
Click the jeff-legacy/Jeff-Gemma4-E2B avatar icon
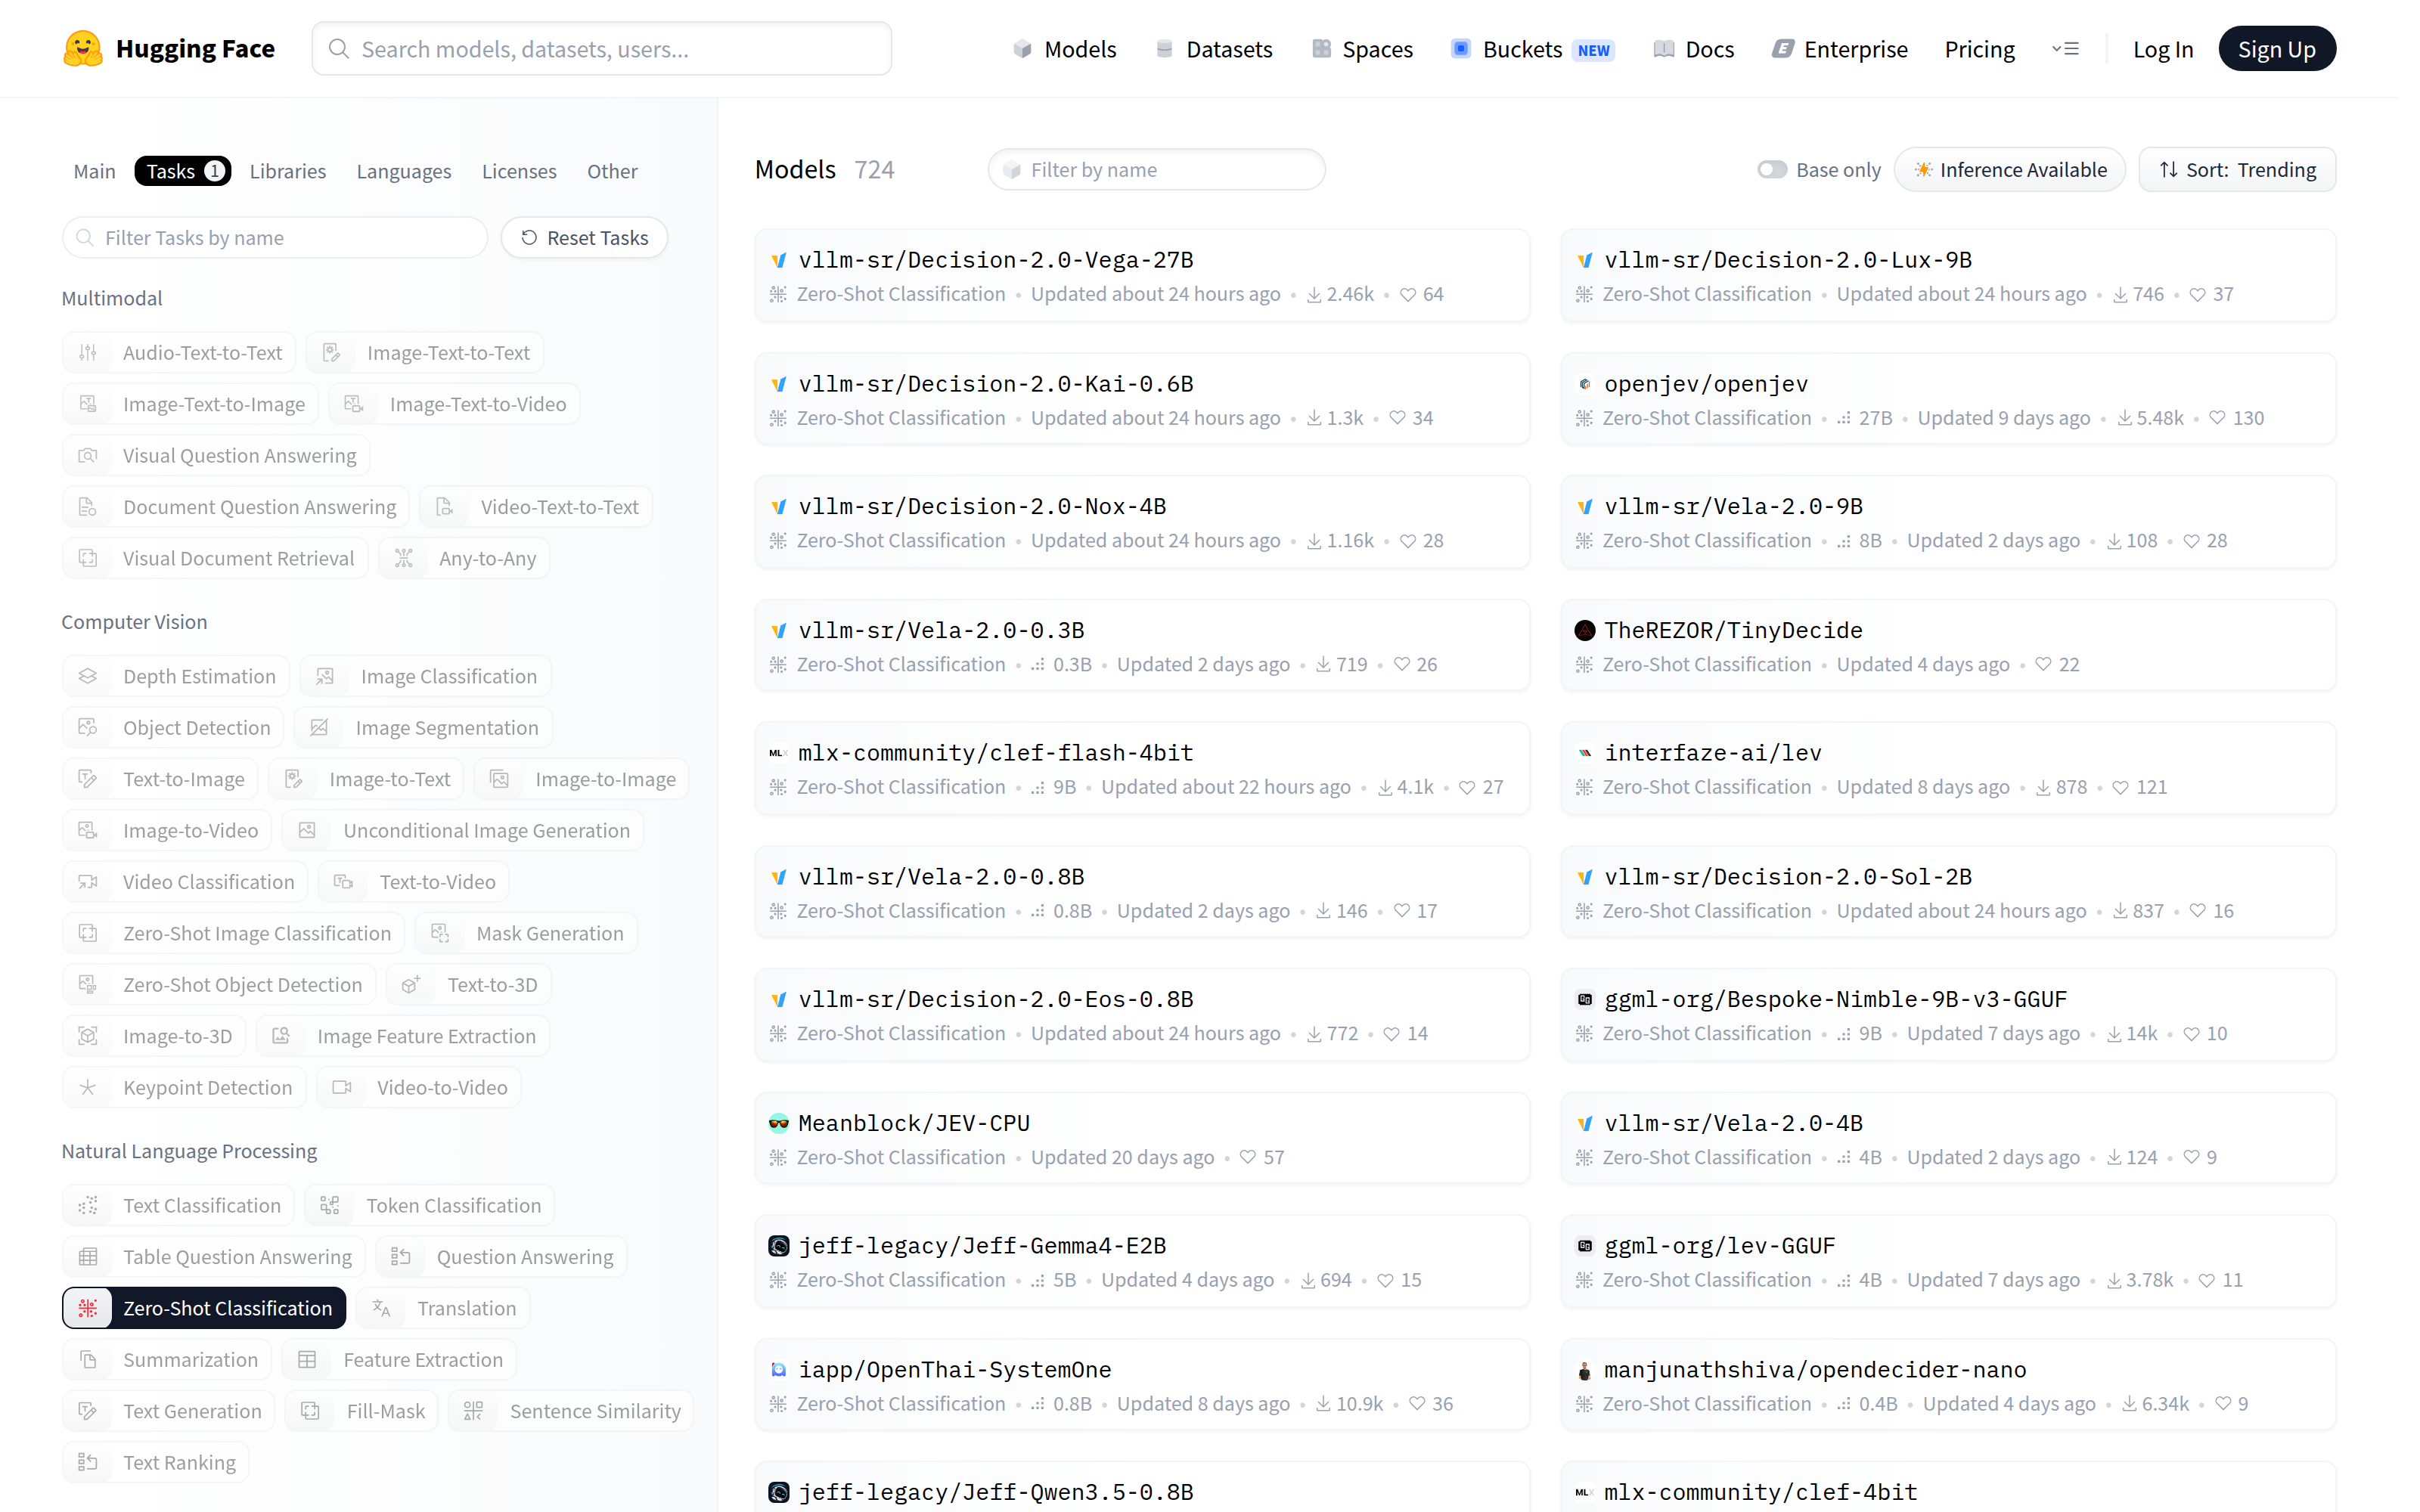(779, 1246)
